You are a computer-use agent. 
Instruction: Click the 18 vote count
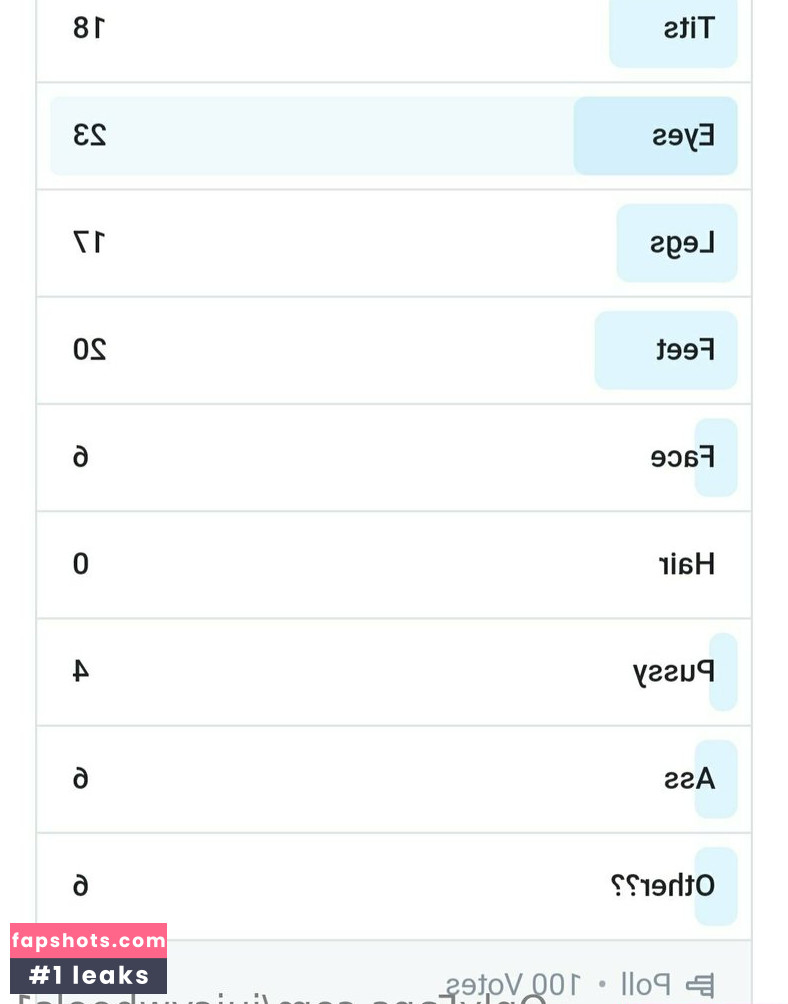tap(89, 28)
